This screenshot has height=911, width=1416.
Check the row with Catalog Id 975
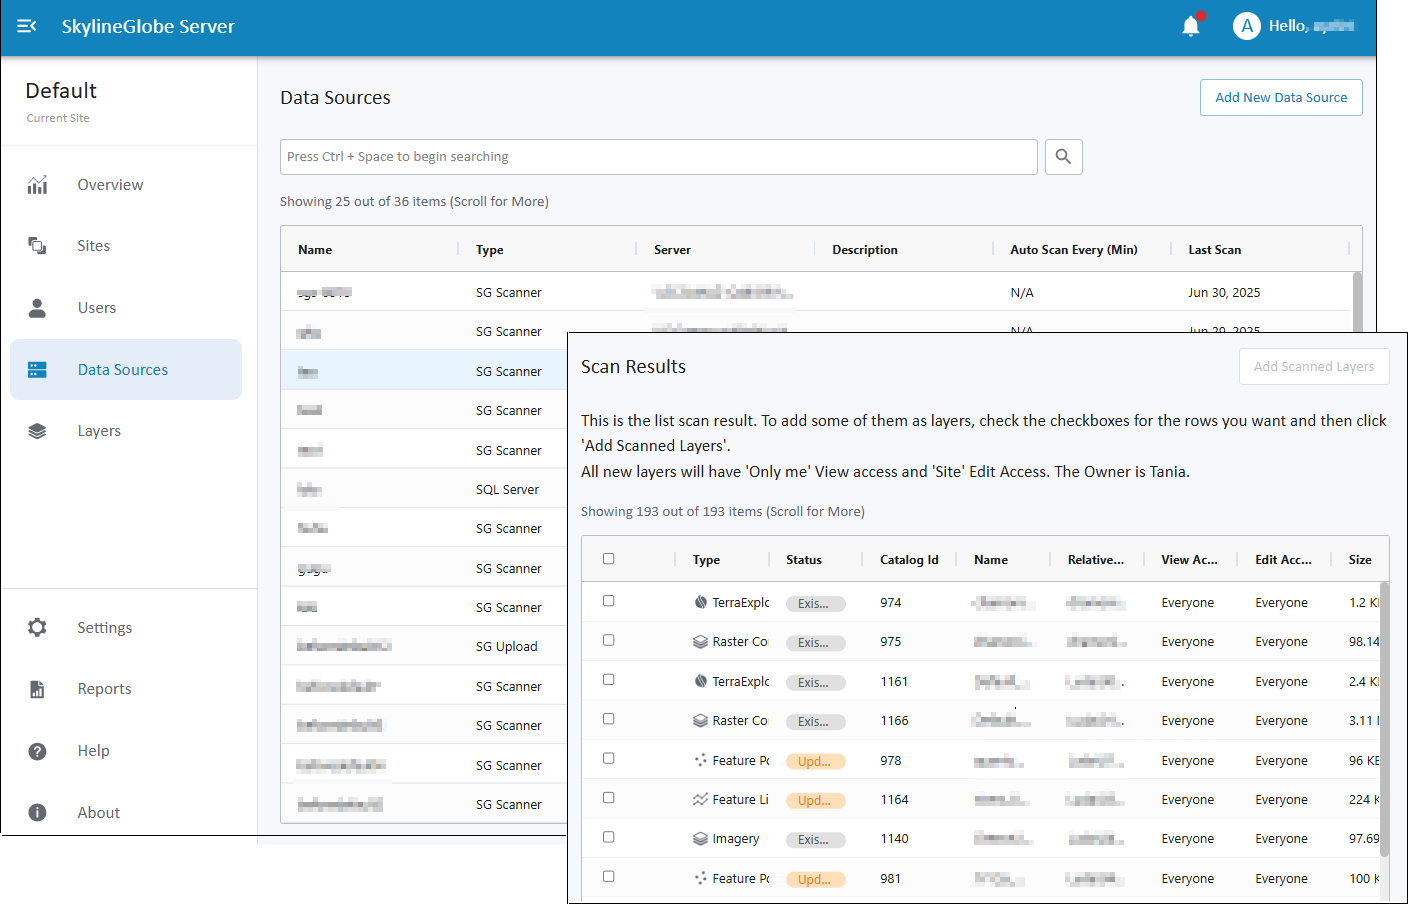(x=609, y=640)
